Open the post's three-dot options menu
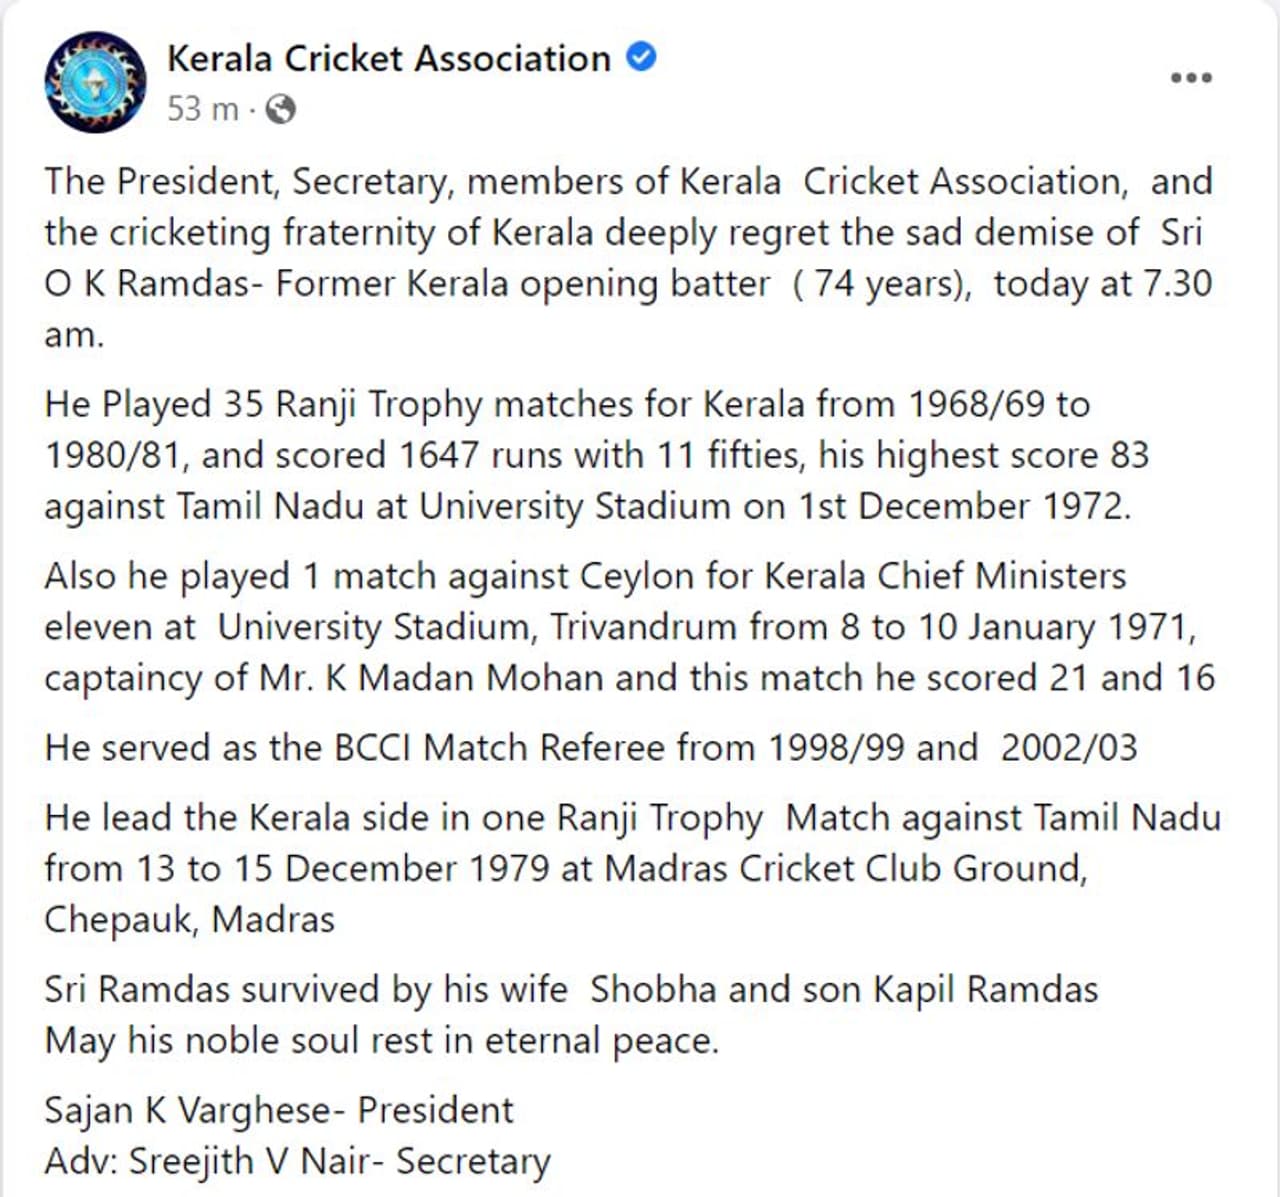The height and width of the screenshot is (1197, 1280). tap(1191, 78)
